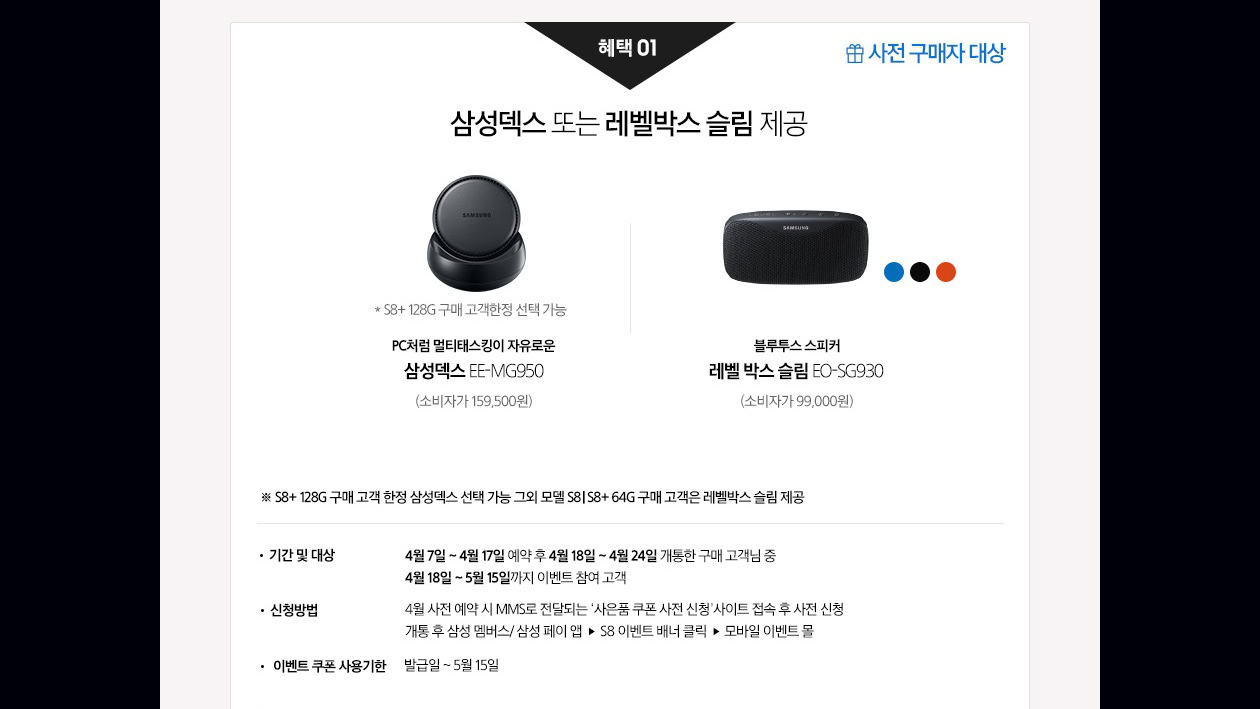Click the 소비자가 159,500원 price text
Image resolution: width=1260 pixels, height=709 pixels.
click(473, 401)
